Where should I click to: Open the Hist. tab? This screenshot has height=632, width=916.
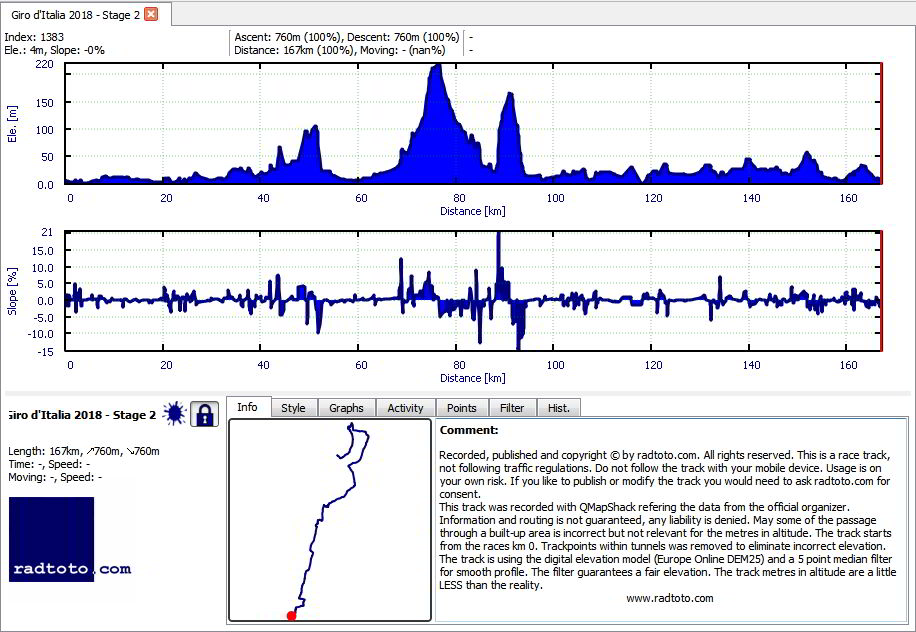[x=558, y=408]
